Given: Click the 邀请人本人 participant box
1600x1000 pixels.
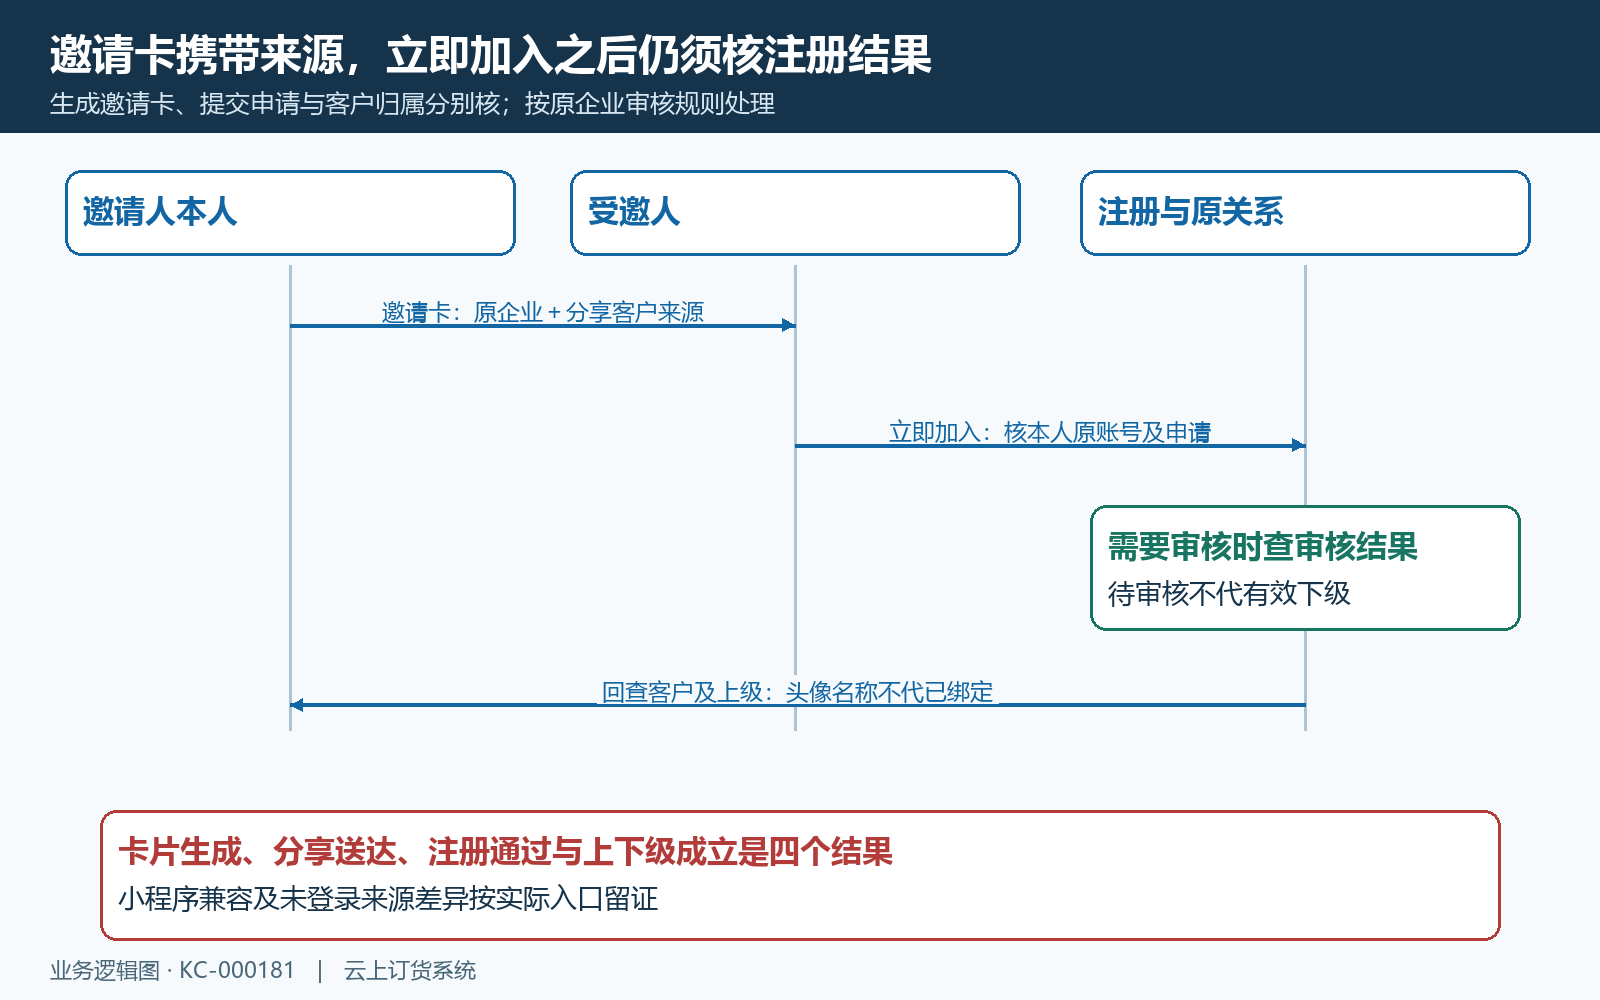Looking at the screenshot, I should (x=290, y=213).
